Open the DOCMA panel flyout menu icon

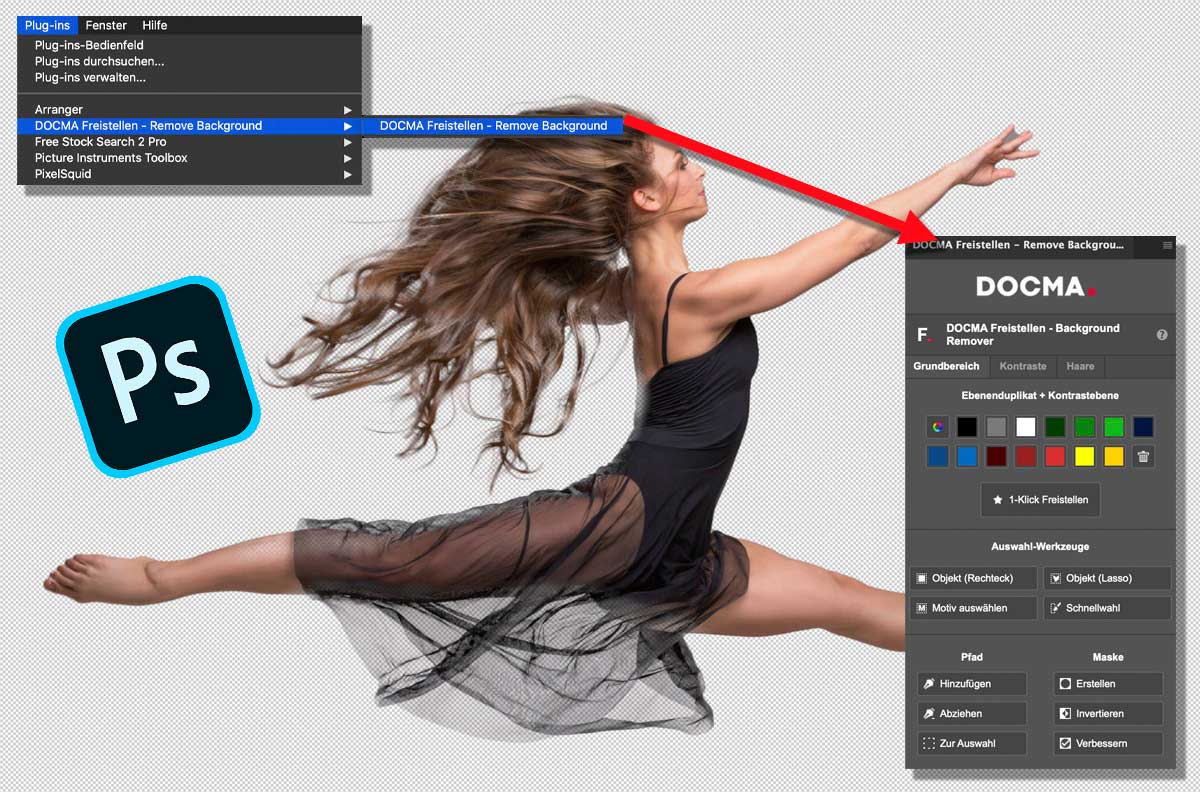1167,245
